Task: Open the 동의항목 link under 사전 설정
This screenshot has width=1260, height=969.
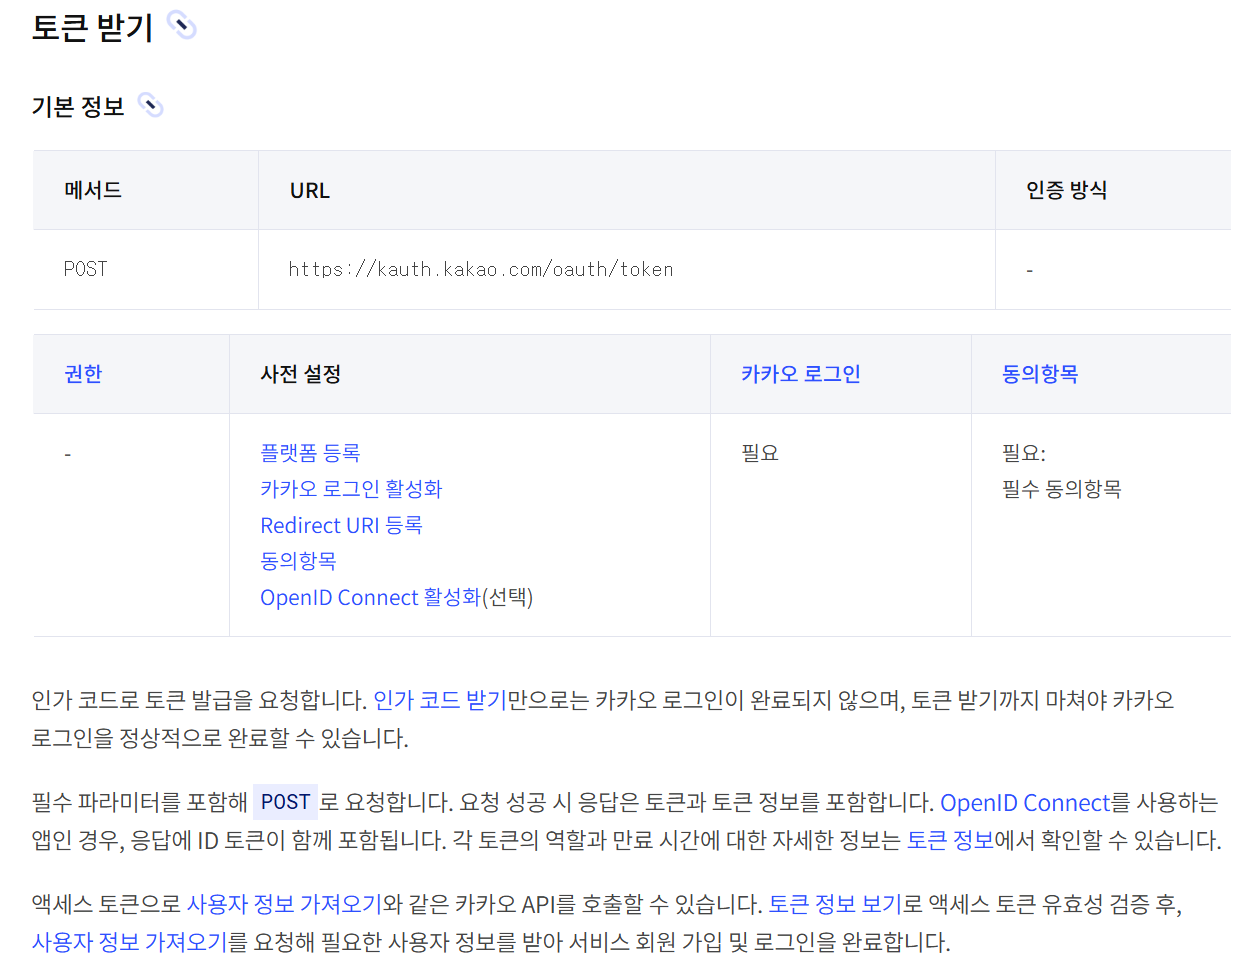Action: tap(298, 561)
